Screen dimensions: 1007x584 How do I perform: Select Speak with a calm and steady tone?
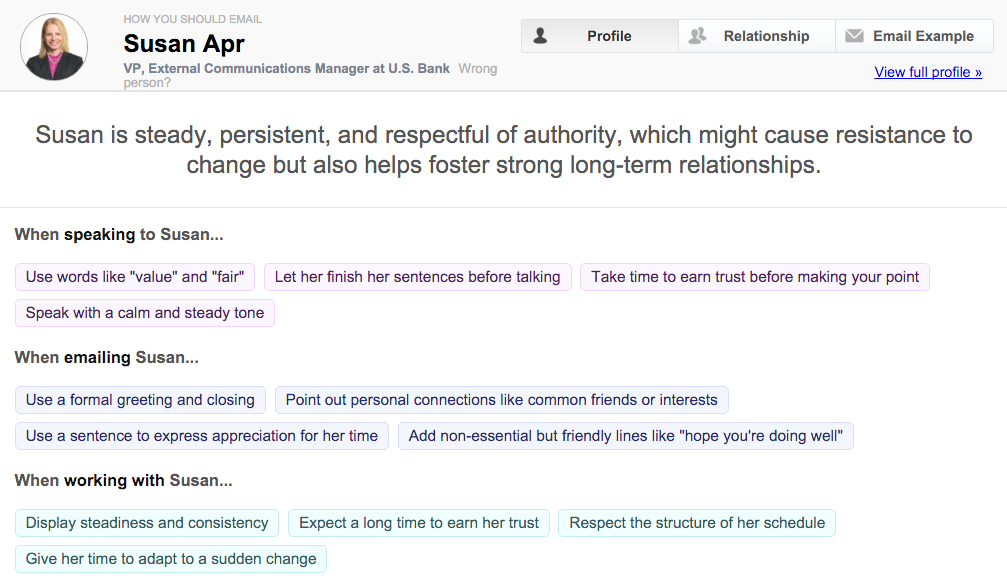coord(144,313)
